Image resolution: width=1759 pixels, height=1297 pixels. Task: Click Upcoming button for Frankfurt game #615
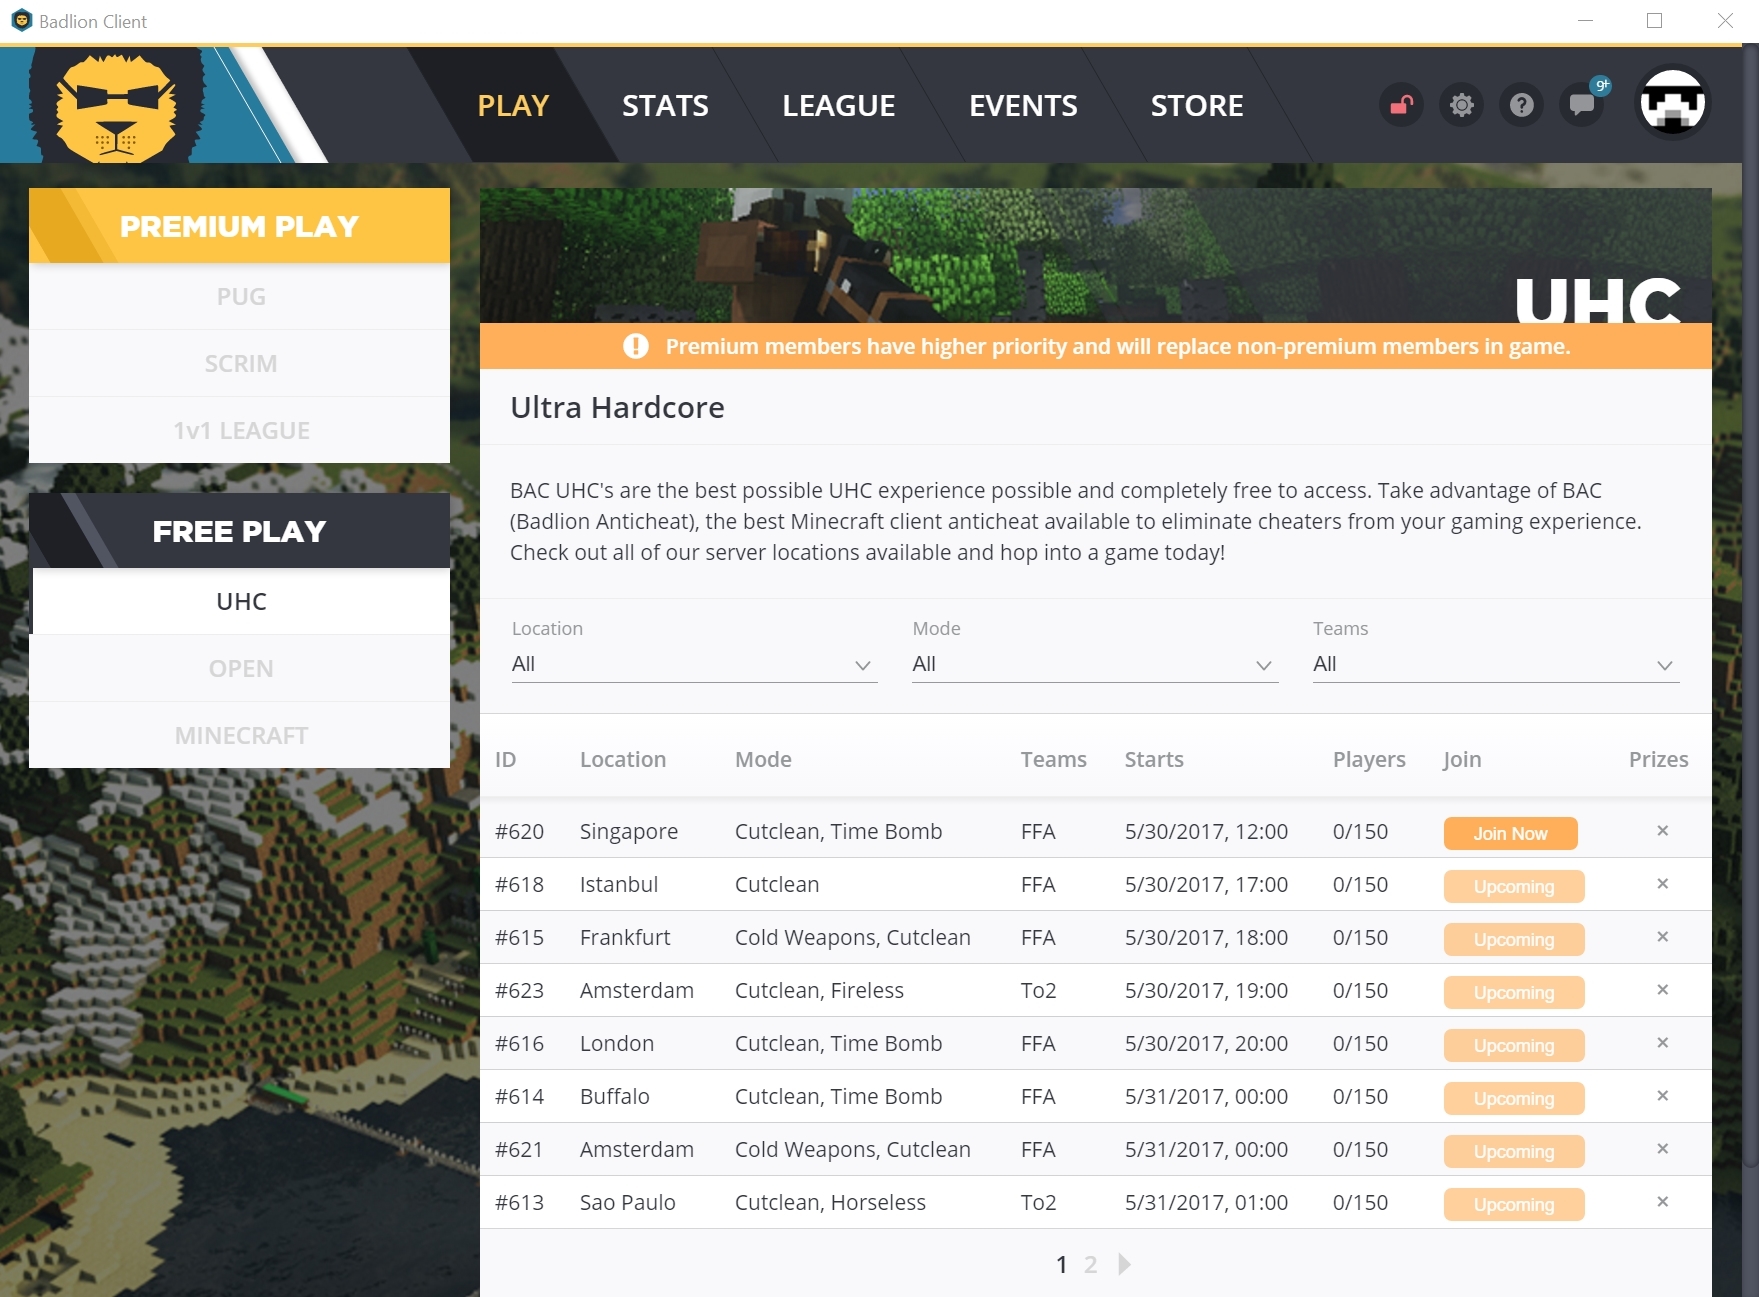[1514, 939]
